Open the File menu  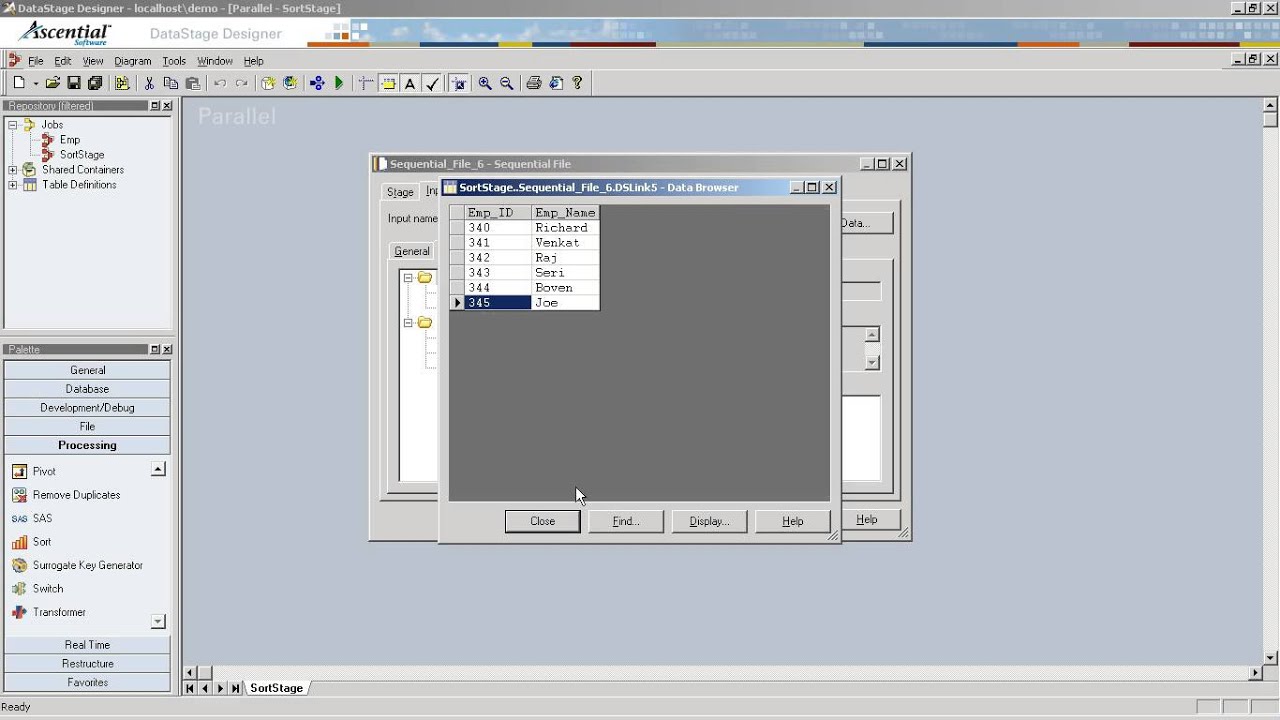click(35, 61)
